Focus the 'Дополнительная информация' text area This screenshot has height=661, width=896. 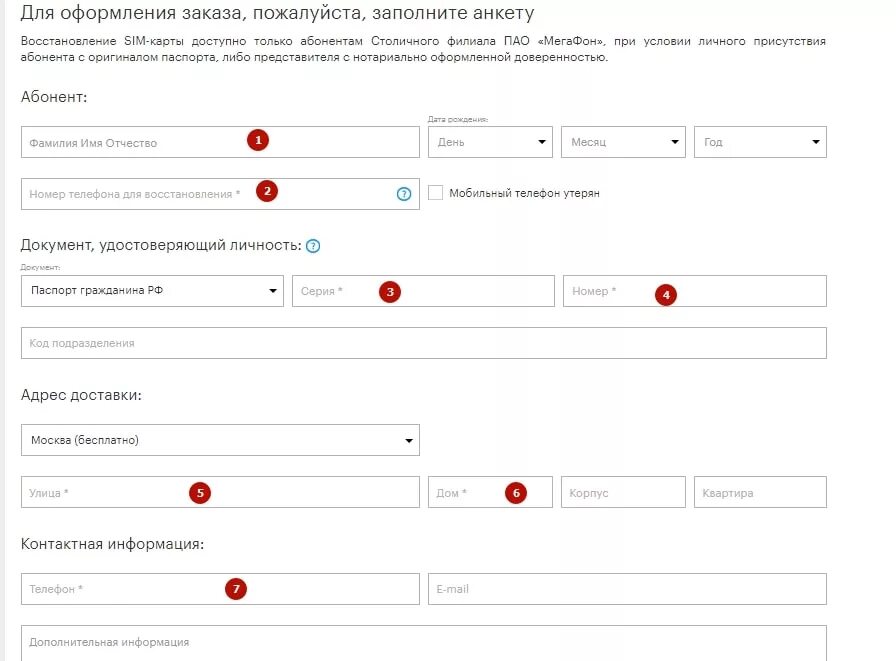coord(423,641)
